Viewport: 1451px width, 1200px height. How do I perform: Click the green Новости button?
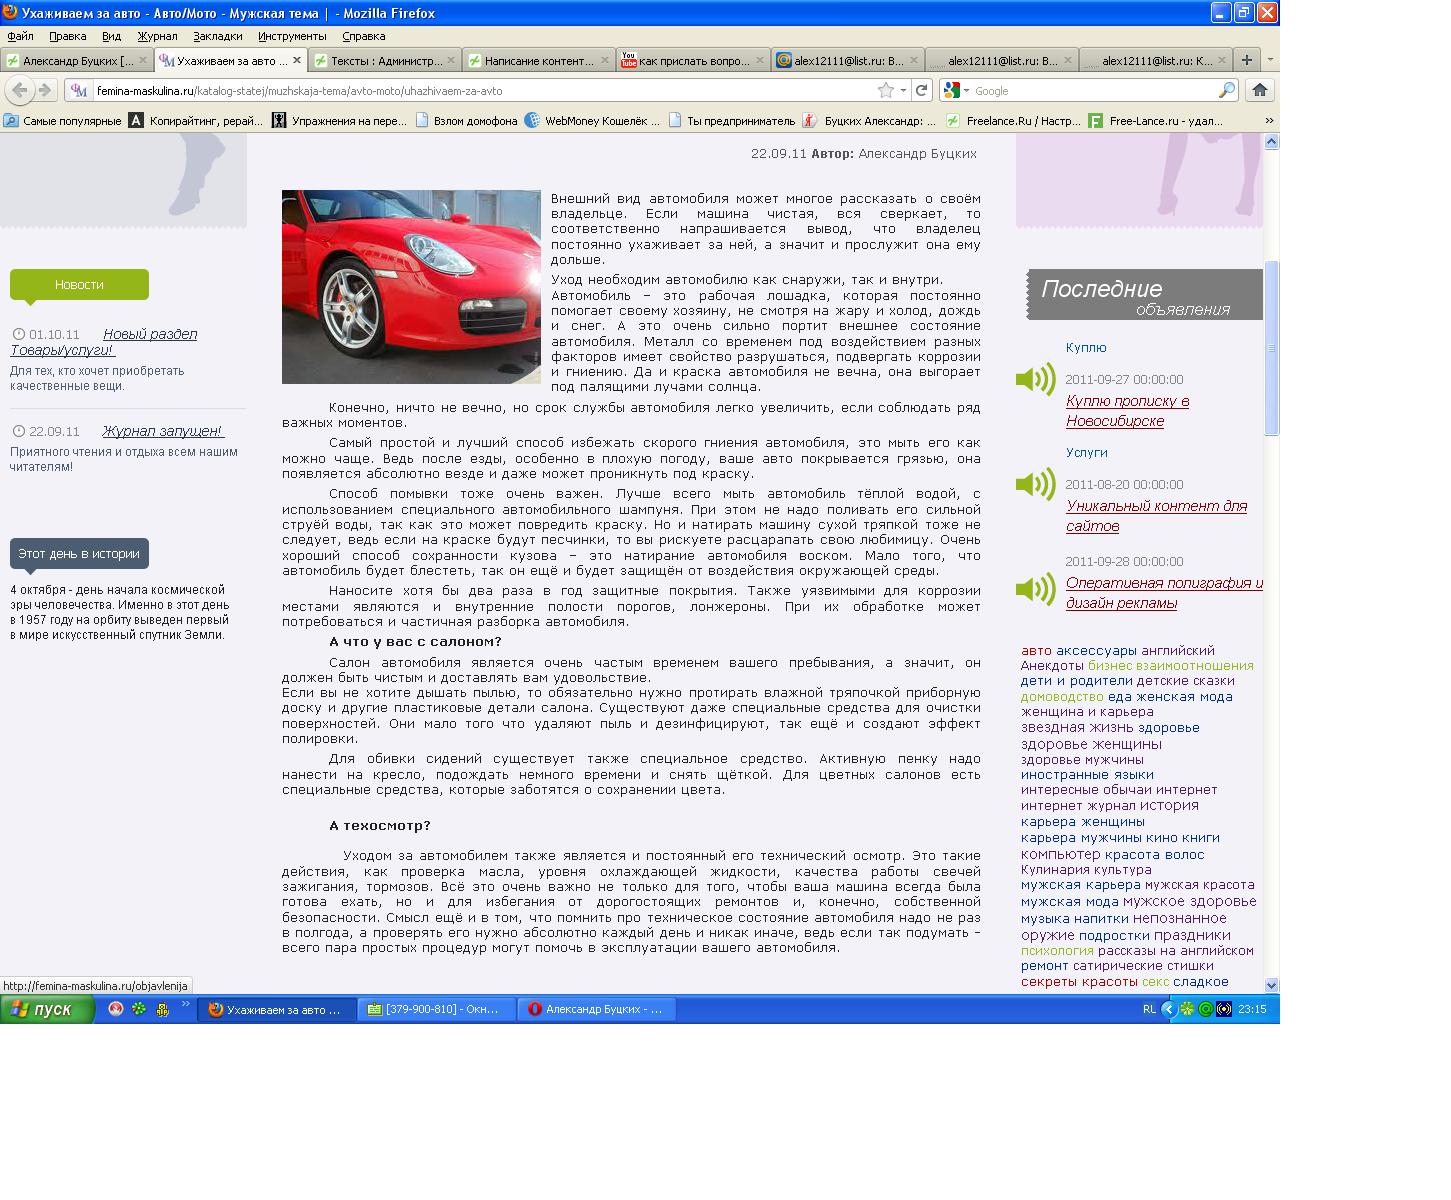79,285
